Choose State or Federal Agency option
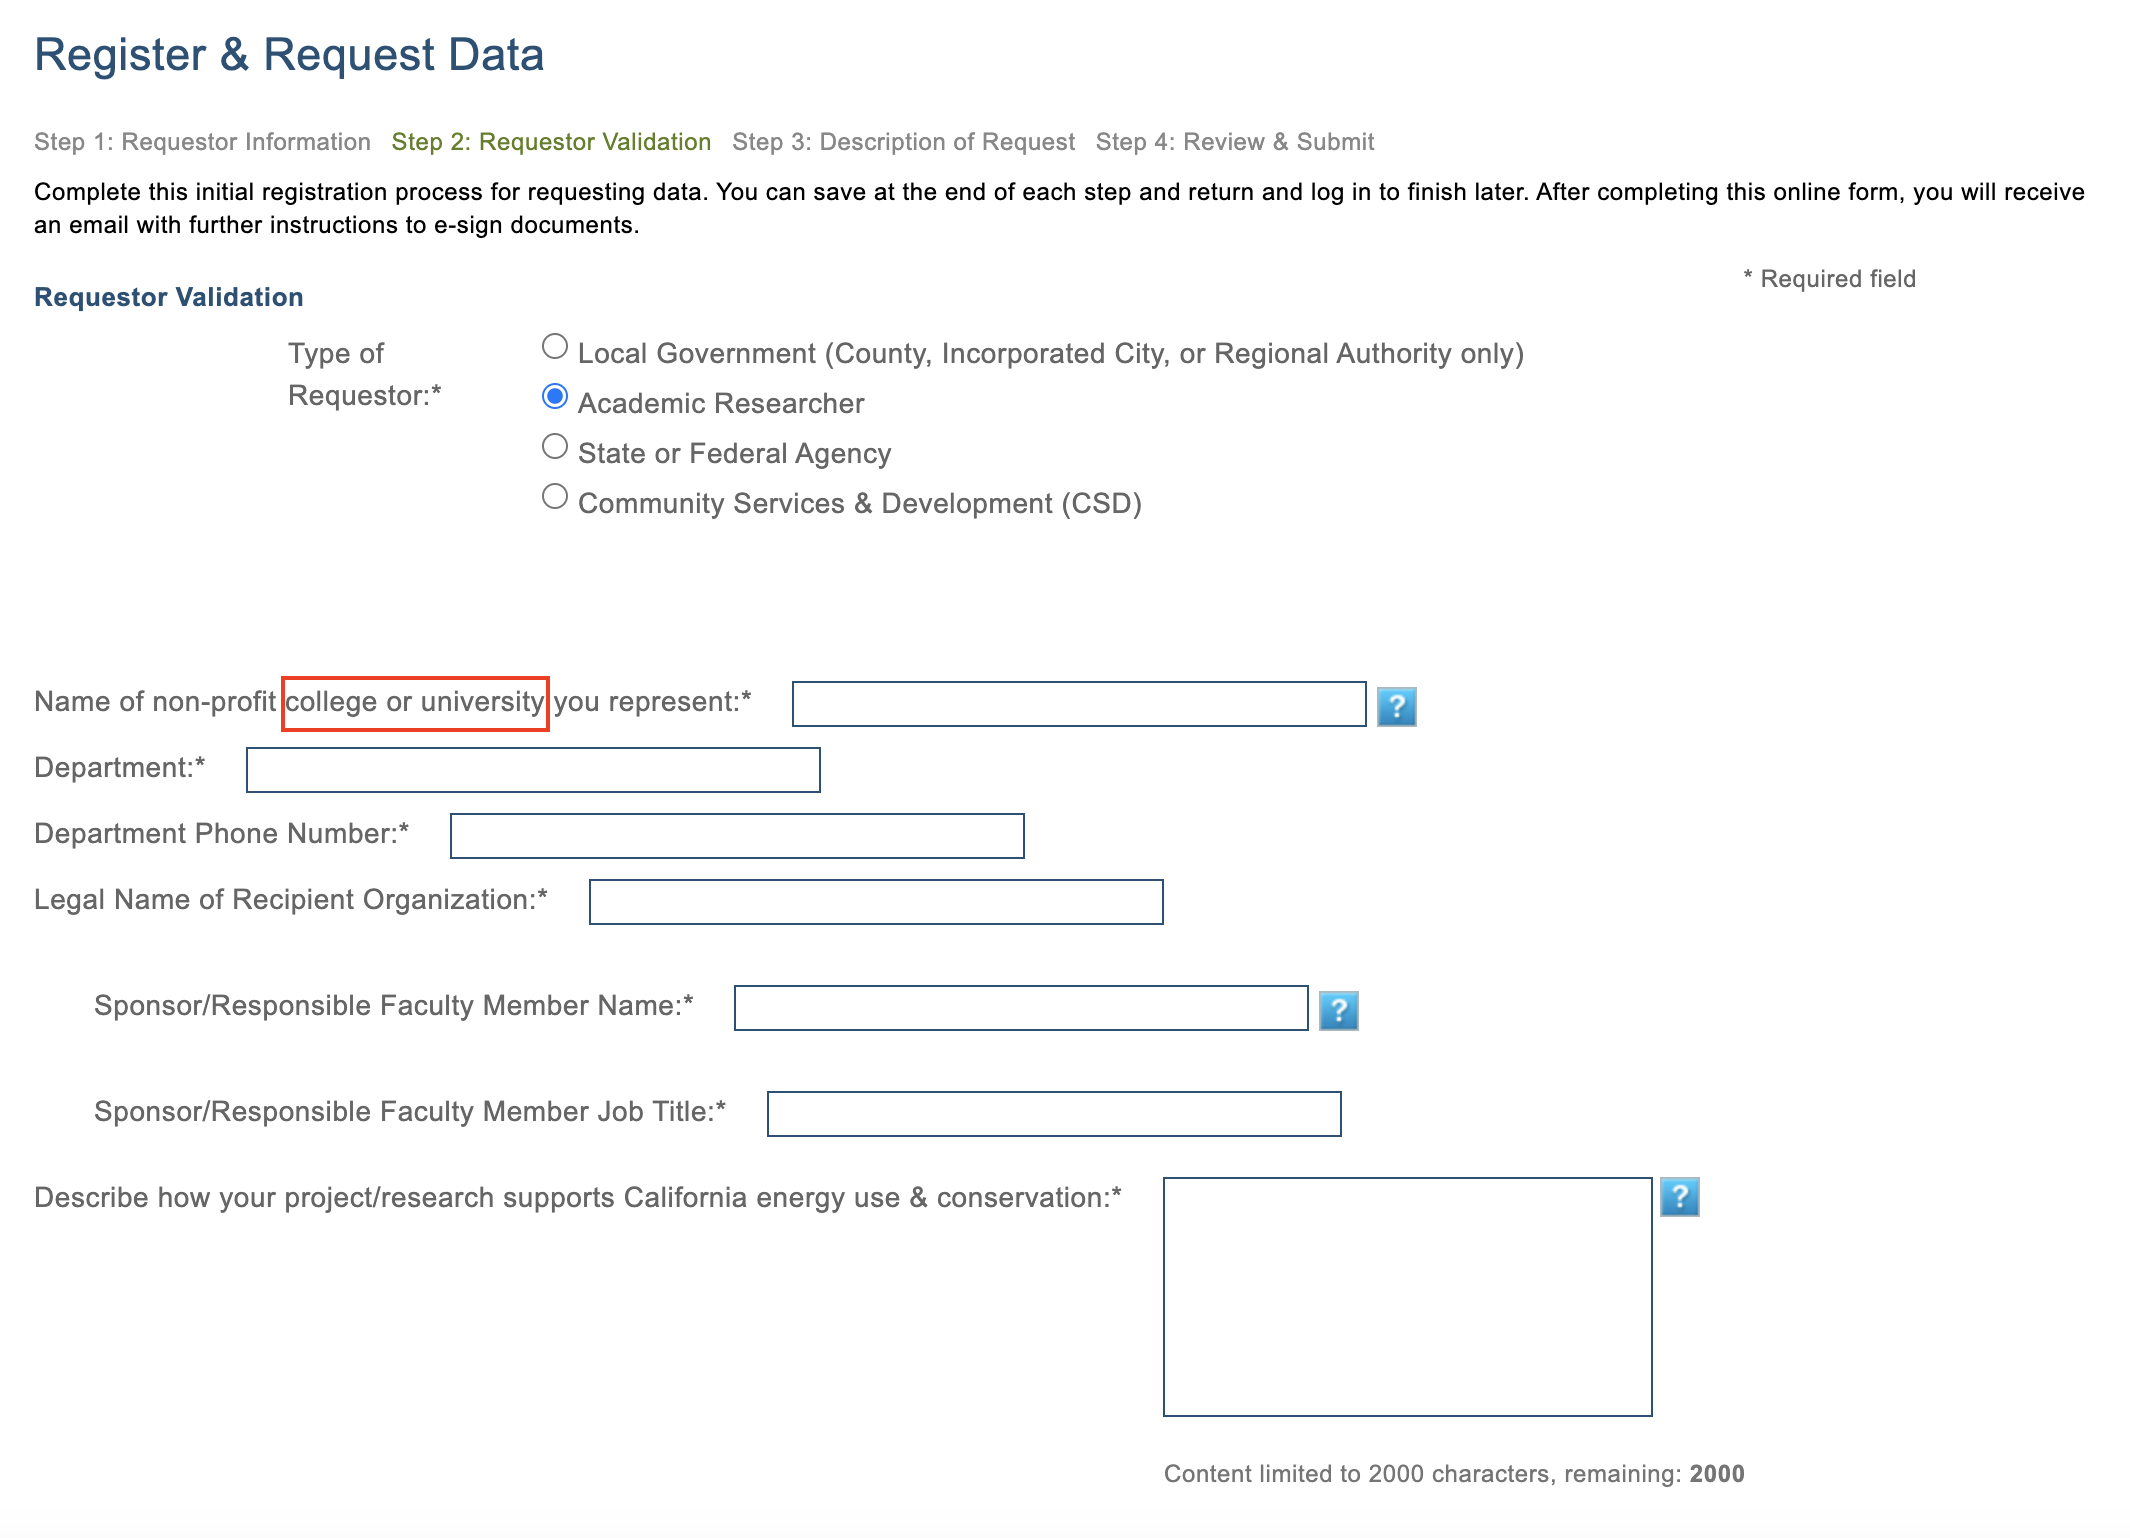The image size is (2130, 1538). 555,447
